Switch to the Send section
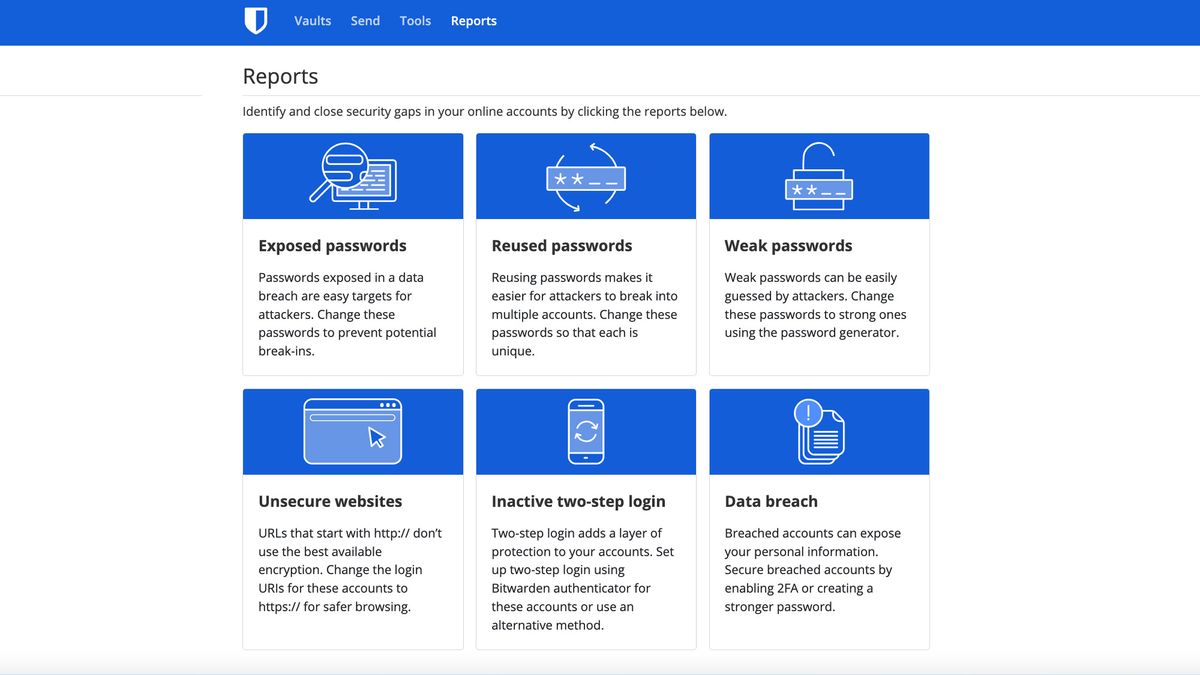 tap(365, 20)
